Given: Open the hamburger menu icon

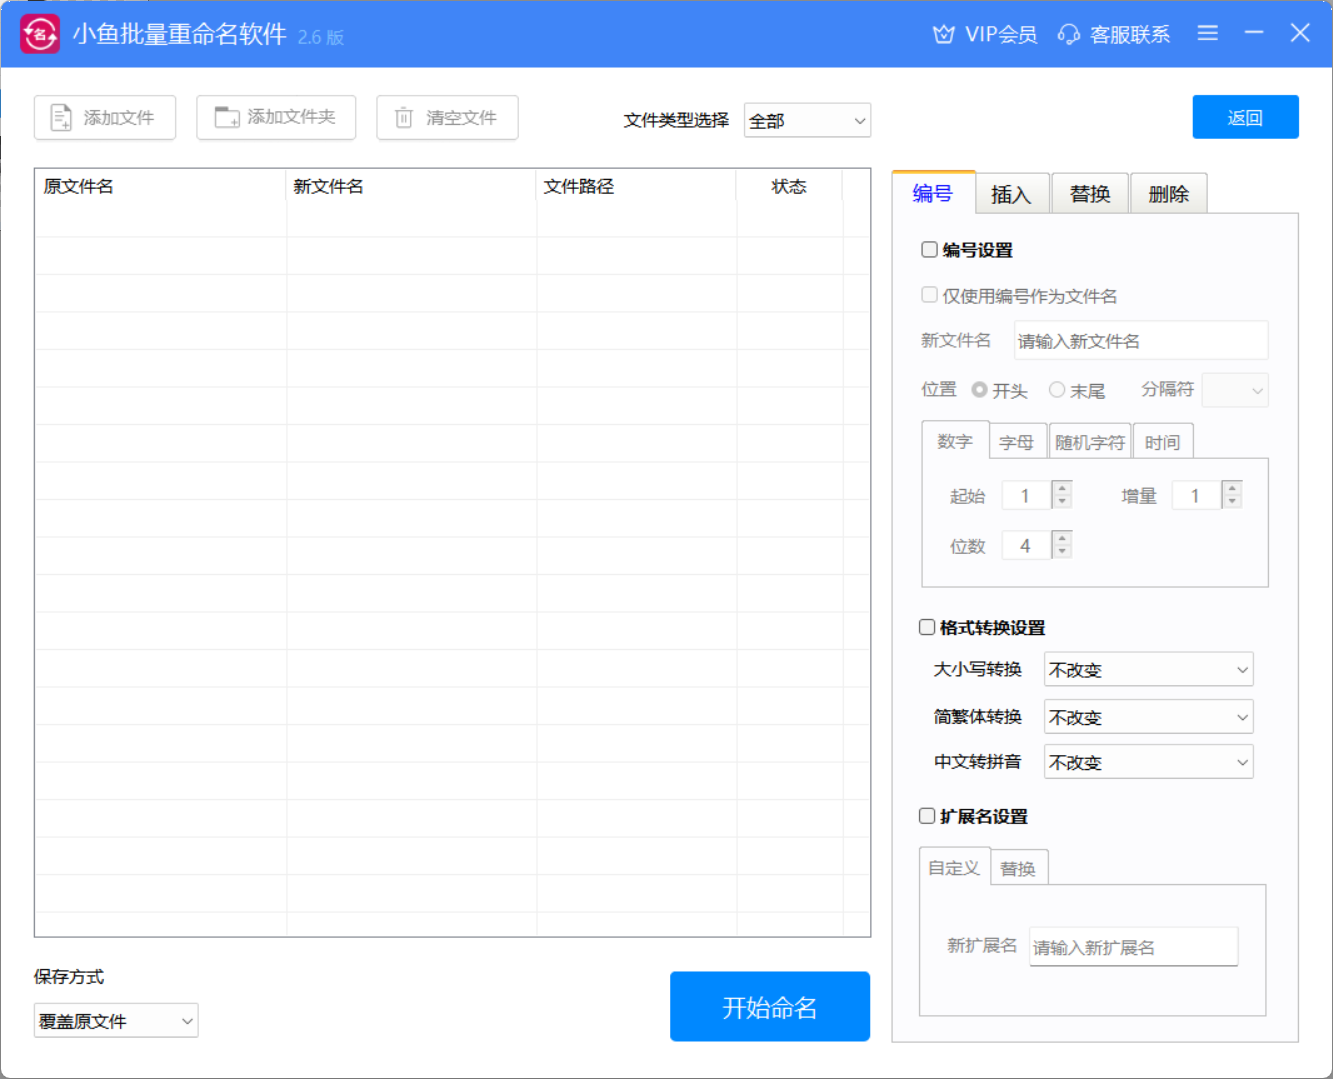Looking at the screenshot, I should [1207, 33].
